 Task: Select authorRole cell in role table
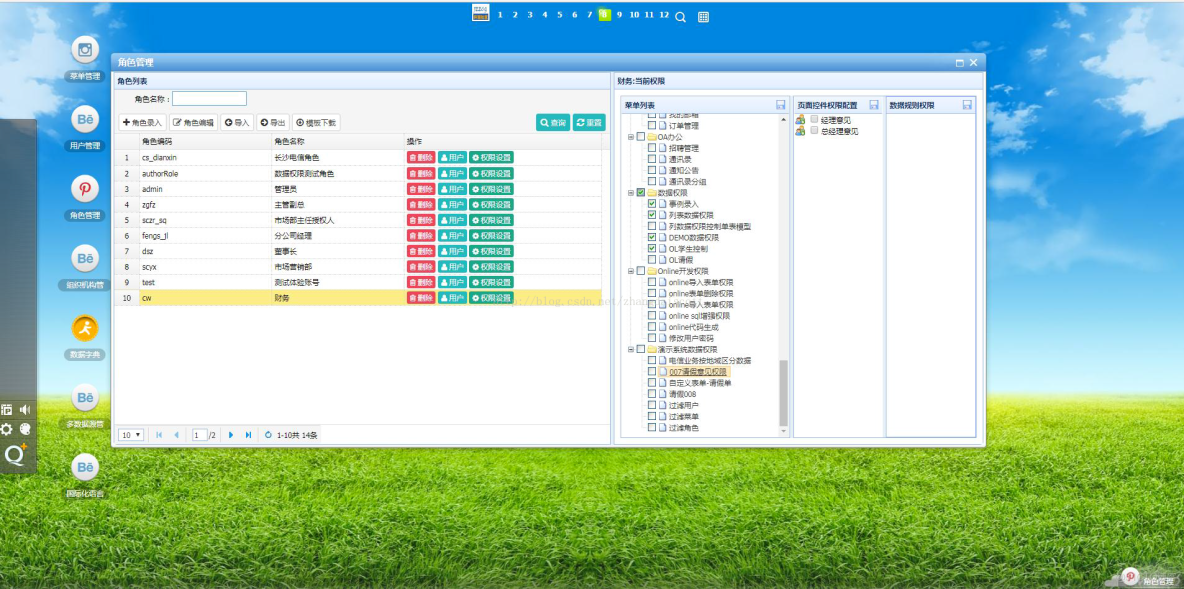(x=205, y=174)
